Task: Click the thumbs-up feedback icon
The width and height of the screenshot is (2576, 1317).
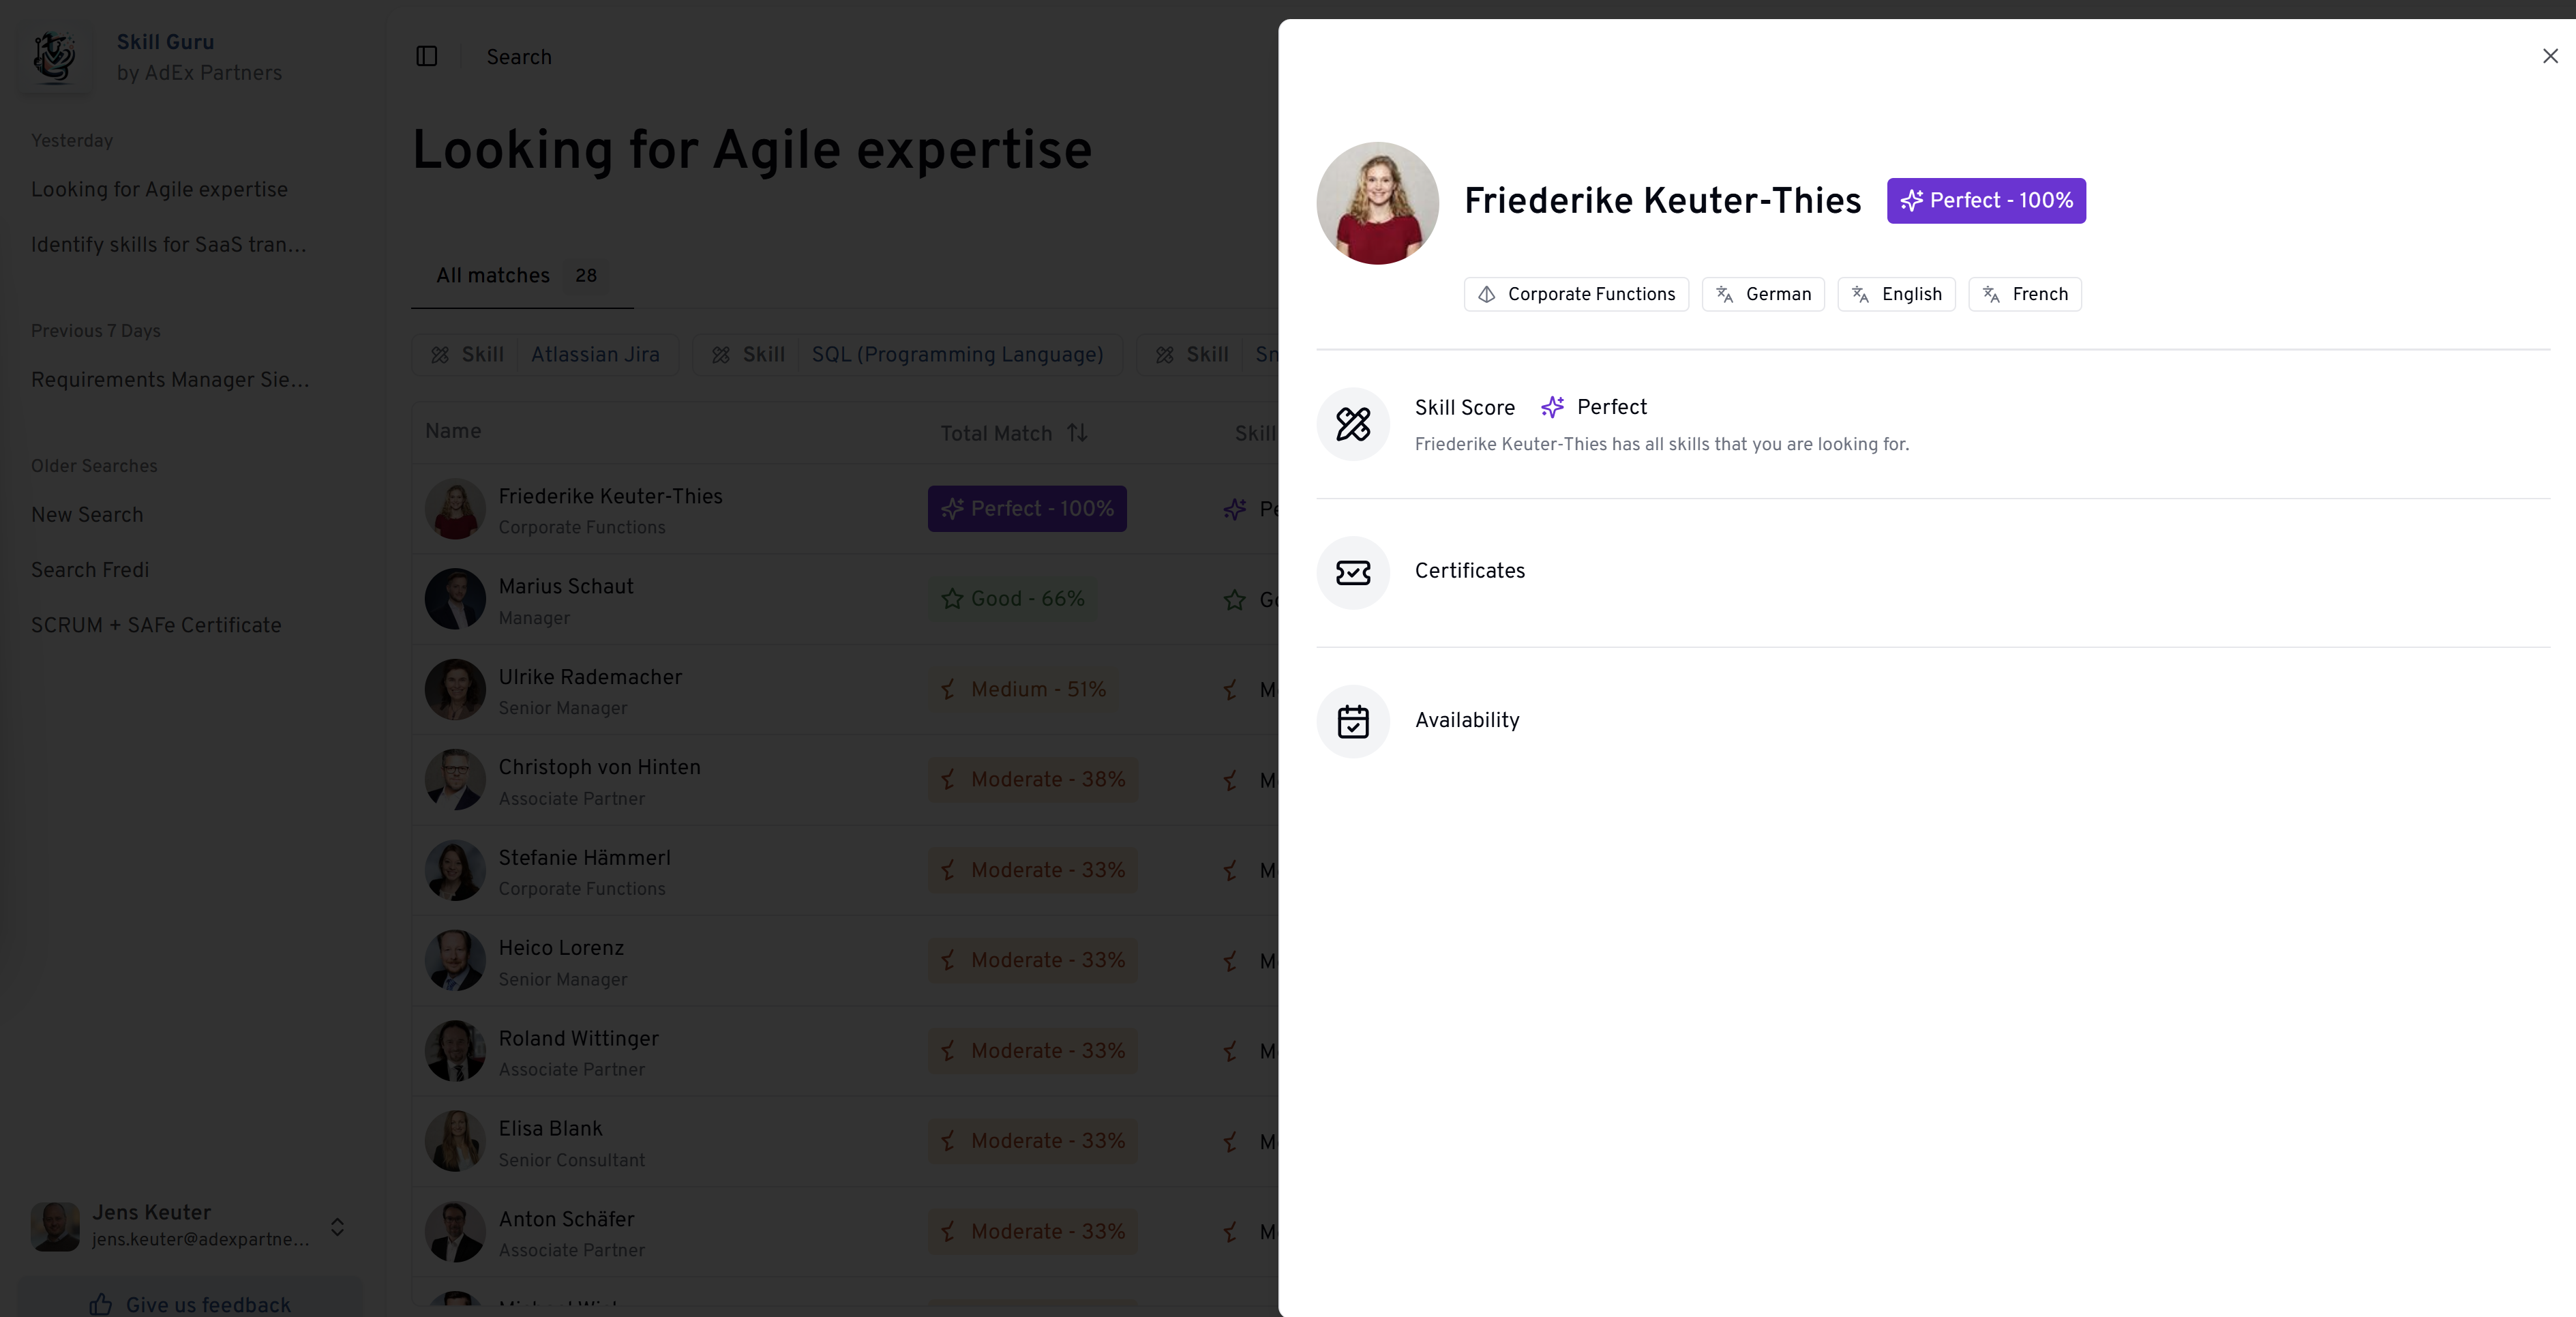Action: point(100,1303)
